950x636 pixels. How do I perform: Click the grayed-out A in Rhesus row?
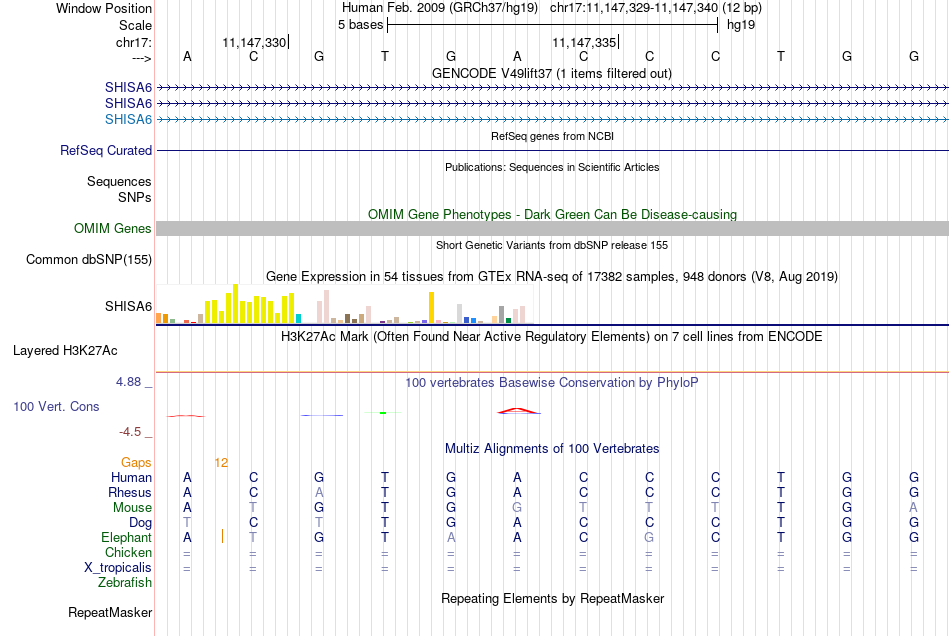[x=319, y=492]
